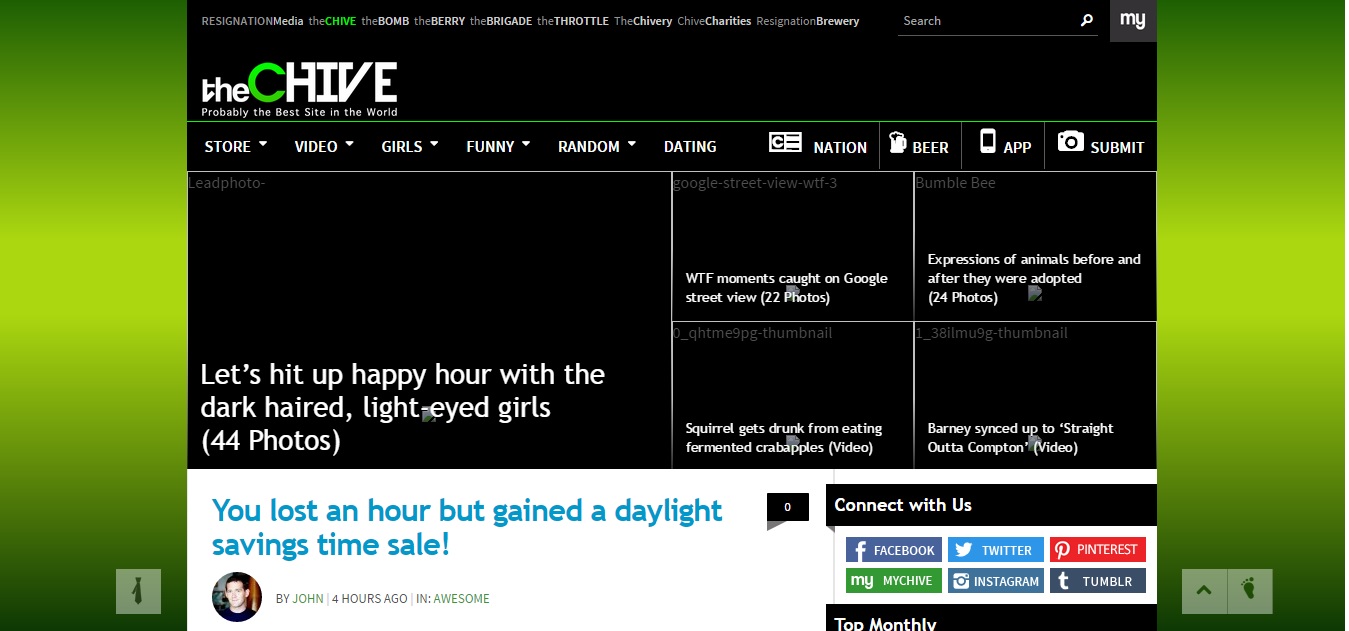The height and width of the screenshot is (631, 1349).
Task: Click the Search input field
Action: [x=985, y=21]
